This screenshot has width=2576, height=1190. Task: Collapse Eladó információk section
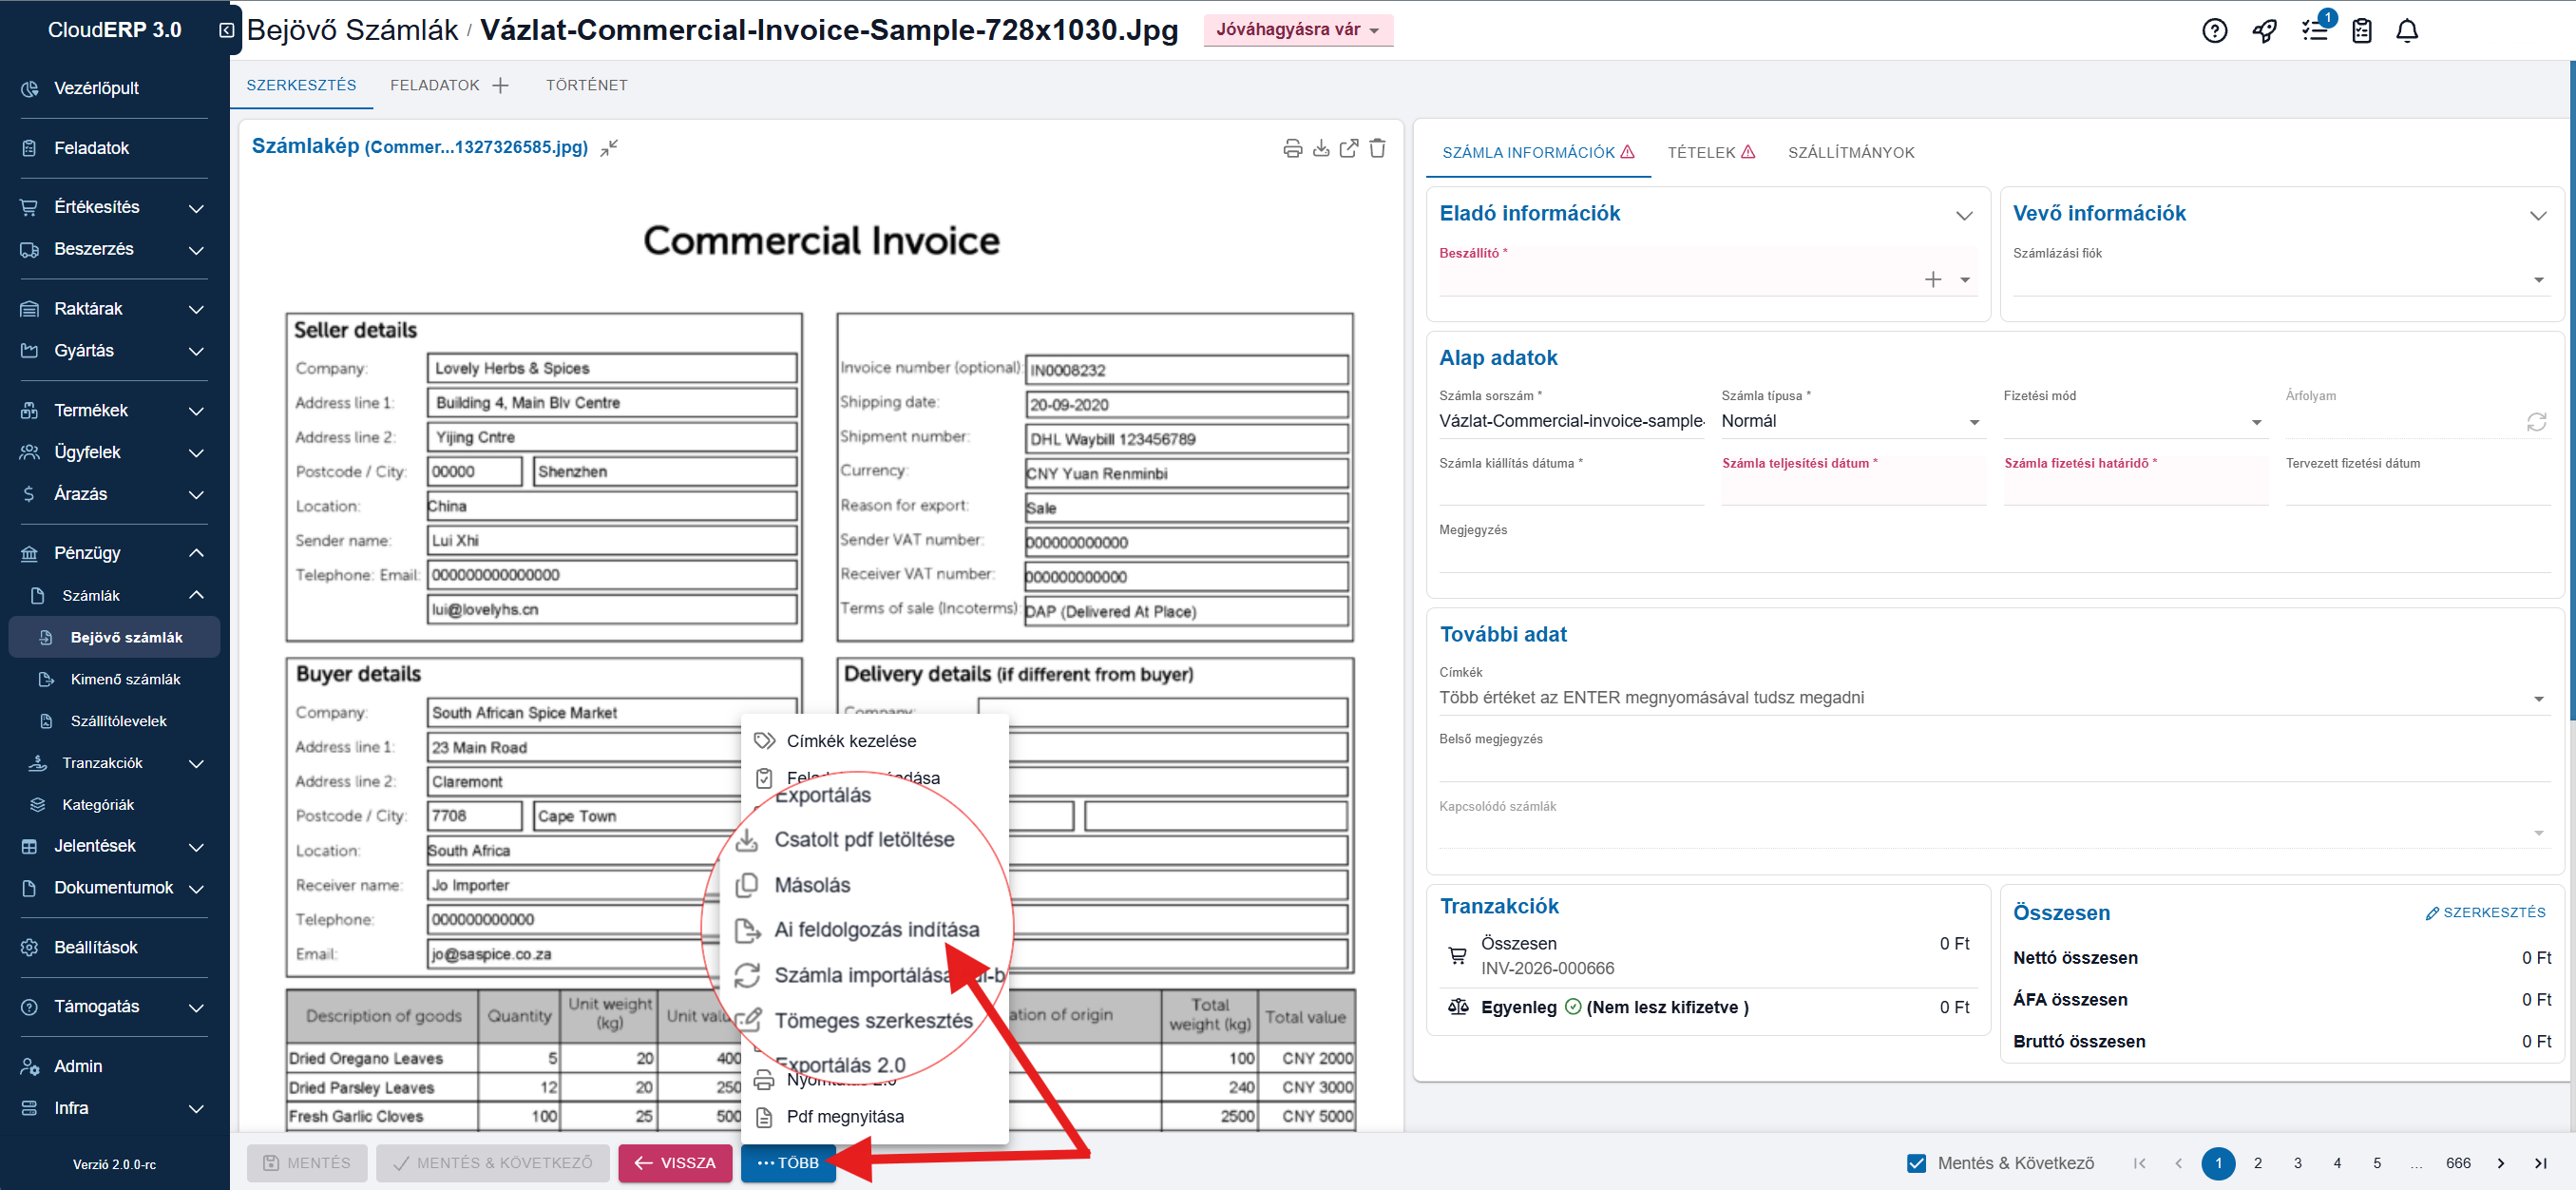click(1963, 215)
